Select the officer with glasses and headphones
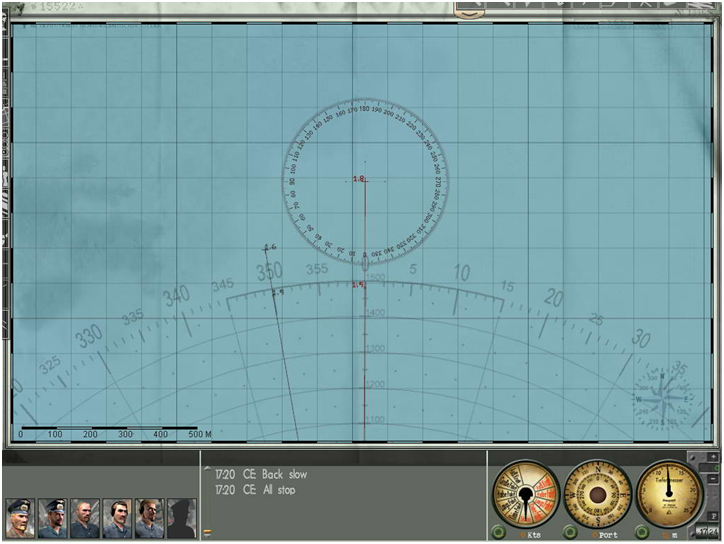 pos(150,518)
